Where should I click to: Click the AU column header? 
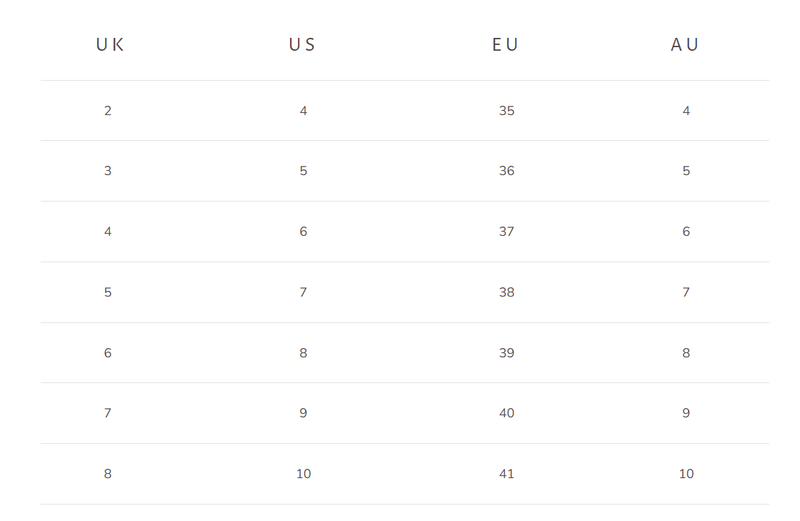685,45
